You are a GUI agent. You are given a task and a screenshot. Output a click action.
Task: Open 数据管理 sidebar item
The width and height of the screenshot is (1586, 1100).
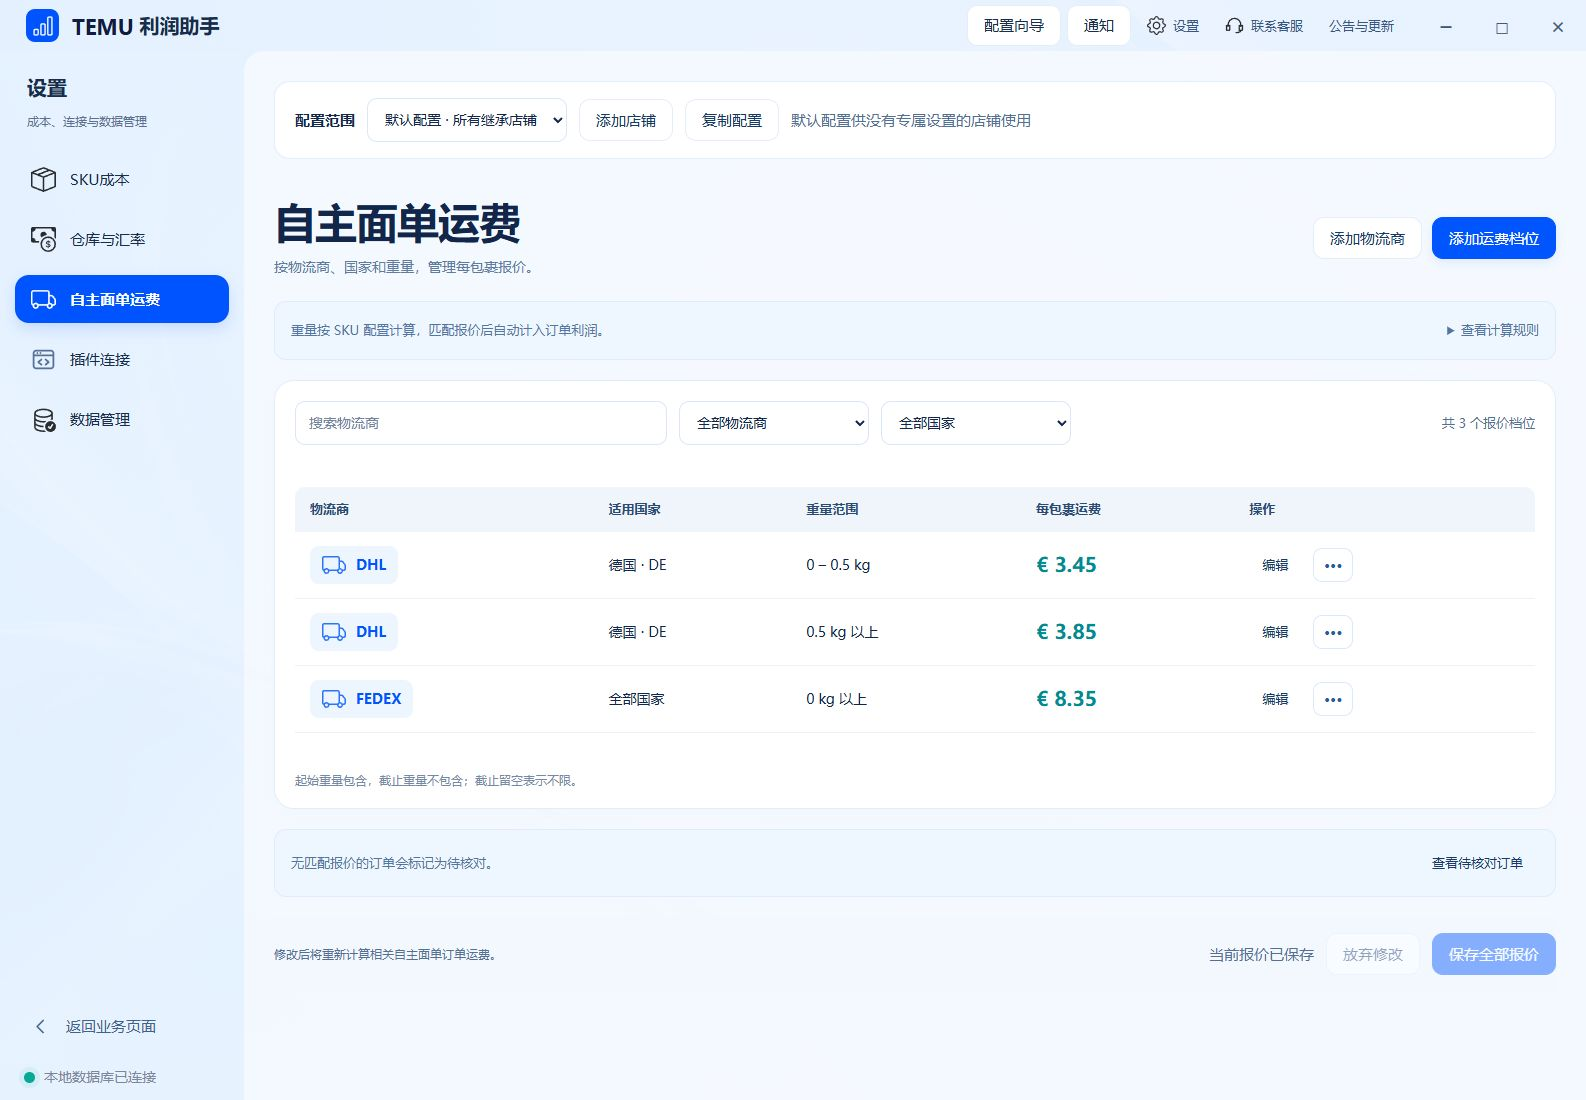[x=122, y=419]
